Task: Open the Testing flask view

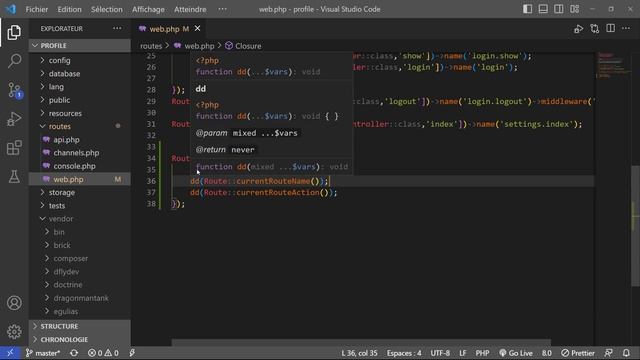Action: pyautogui.click(x=14, y=176)
